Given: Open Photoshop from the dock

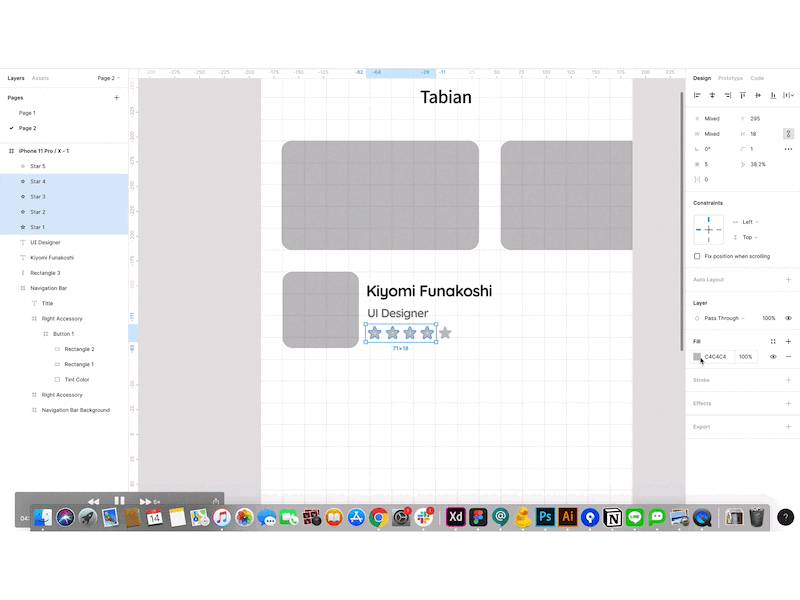Looking at the screenshot, I should click(545, 517).
